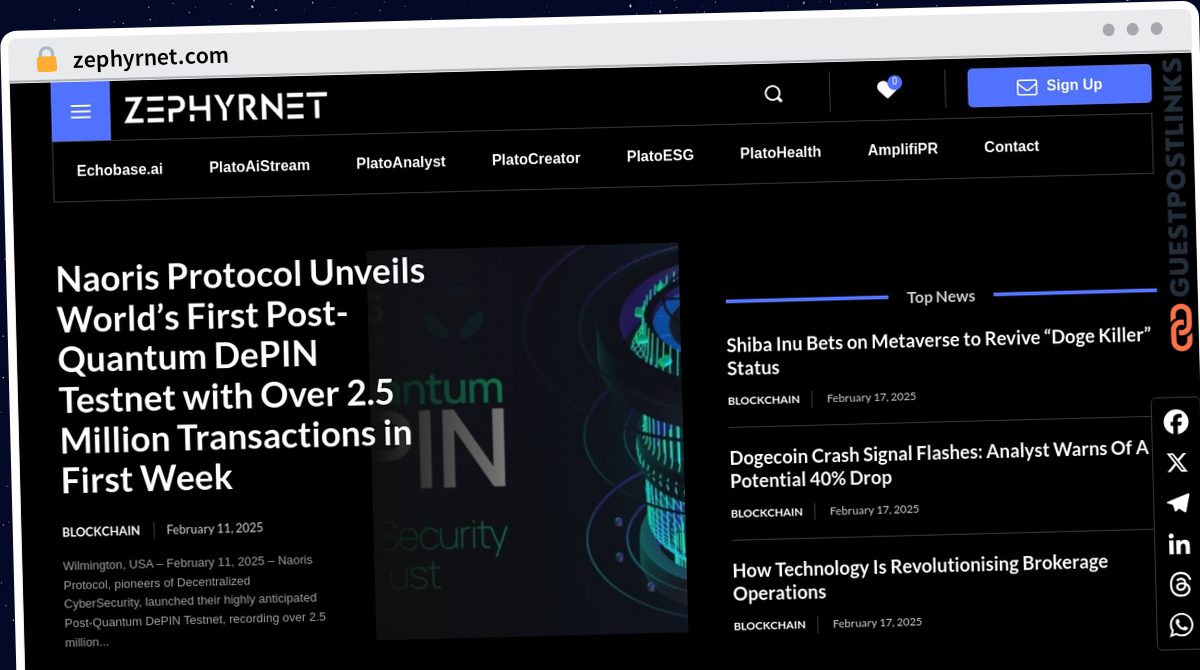Share on Facebook icon
Viewport: 1200px width, 670px height.
(1177, 422)
